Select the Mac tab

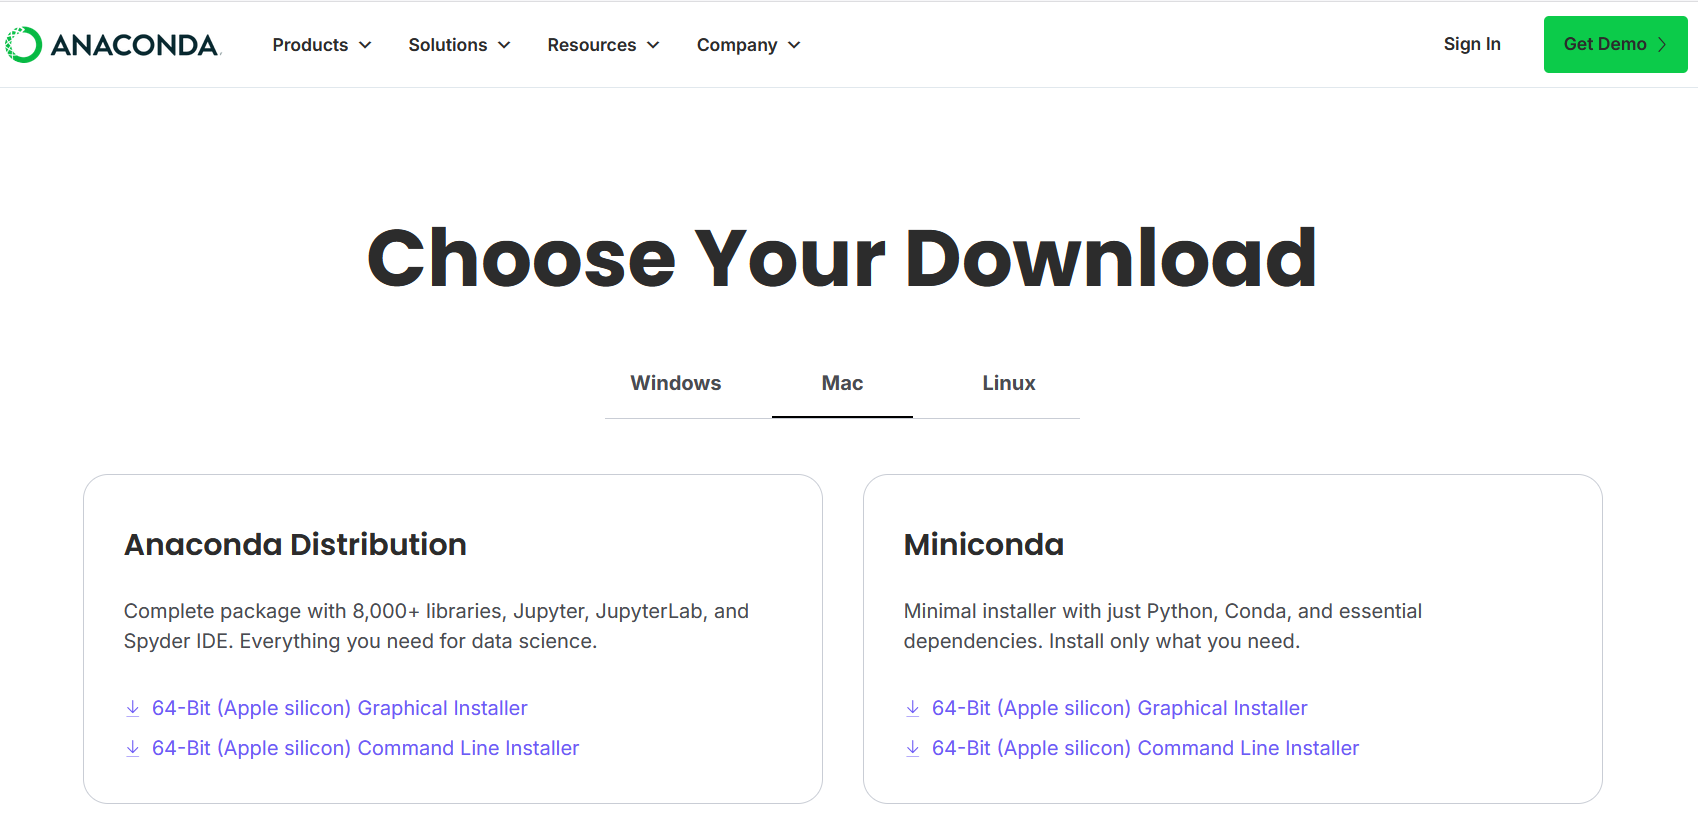pyautogui.click(x=842, y=383)
